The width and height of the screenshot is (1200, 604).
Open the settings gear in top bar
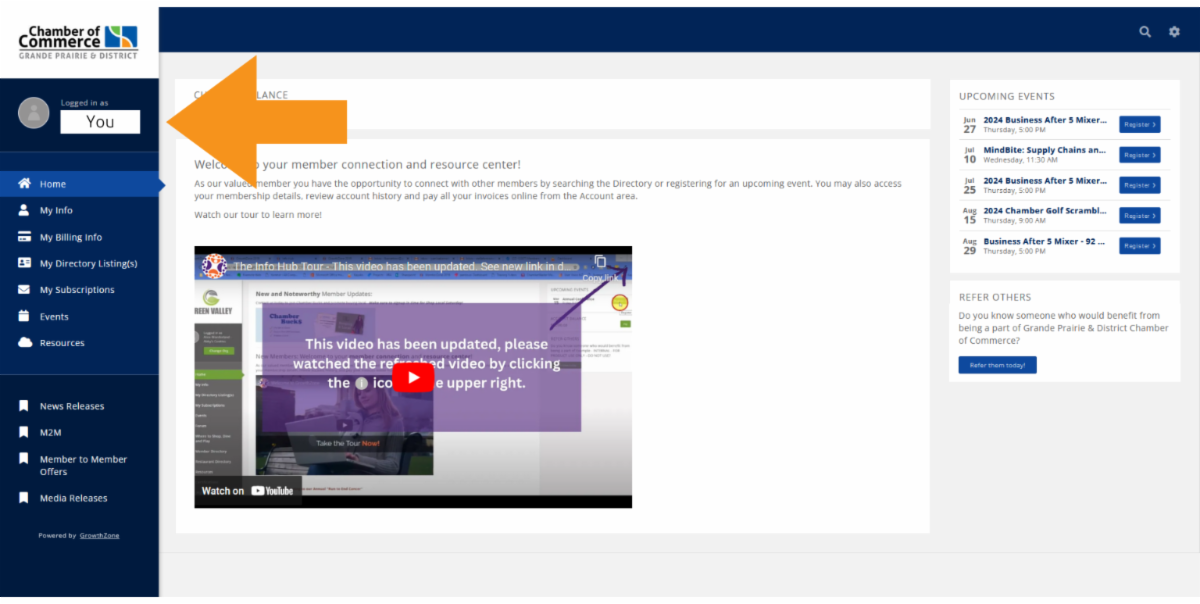pyautogui.click(x=1174, y=32)
